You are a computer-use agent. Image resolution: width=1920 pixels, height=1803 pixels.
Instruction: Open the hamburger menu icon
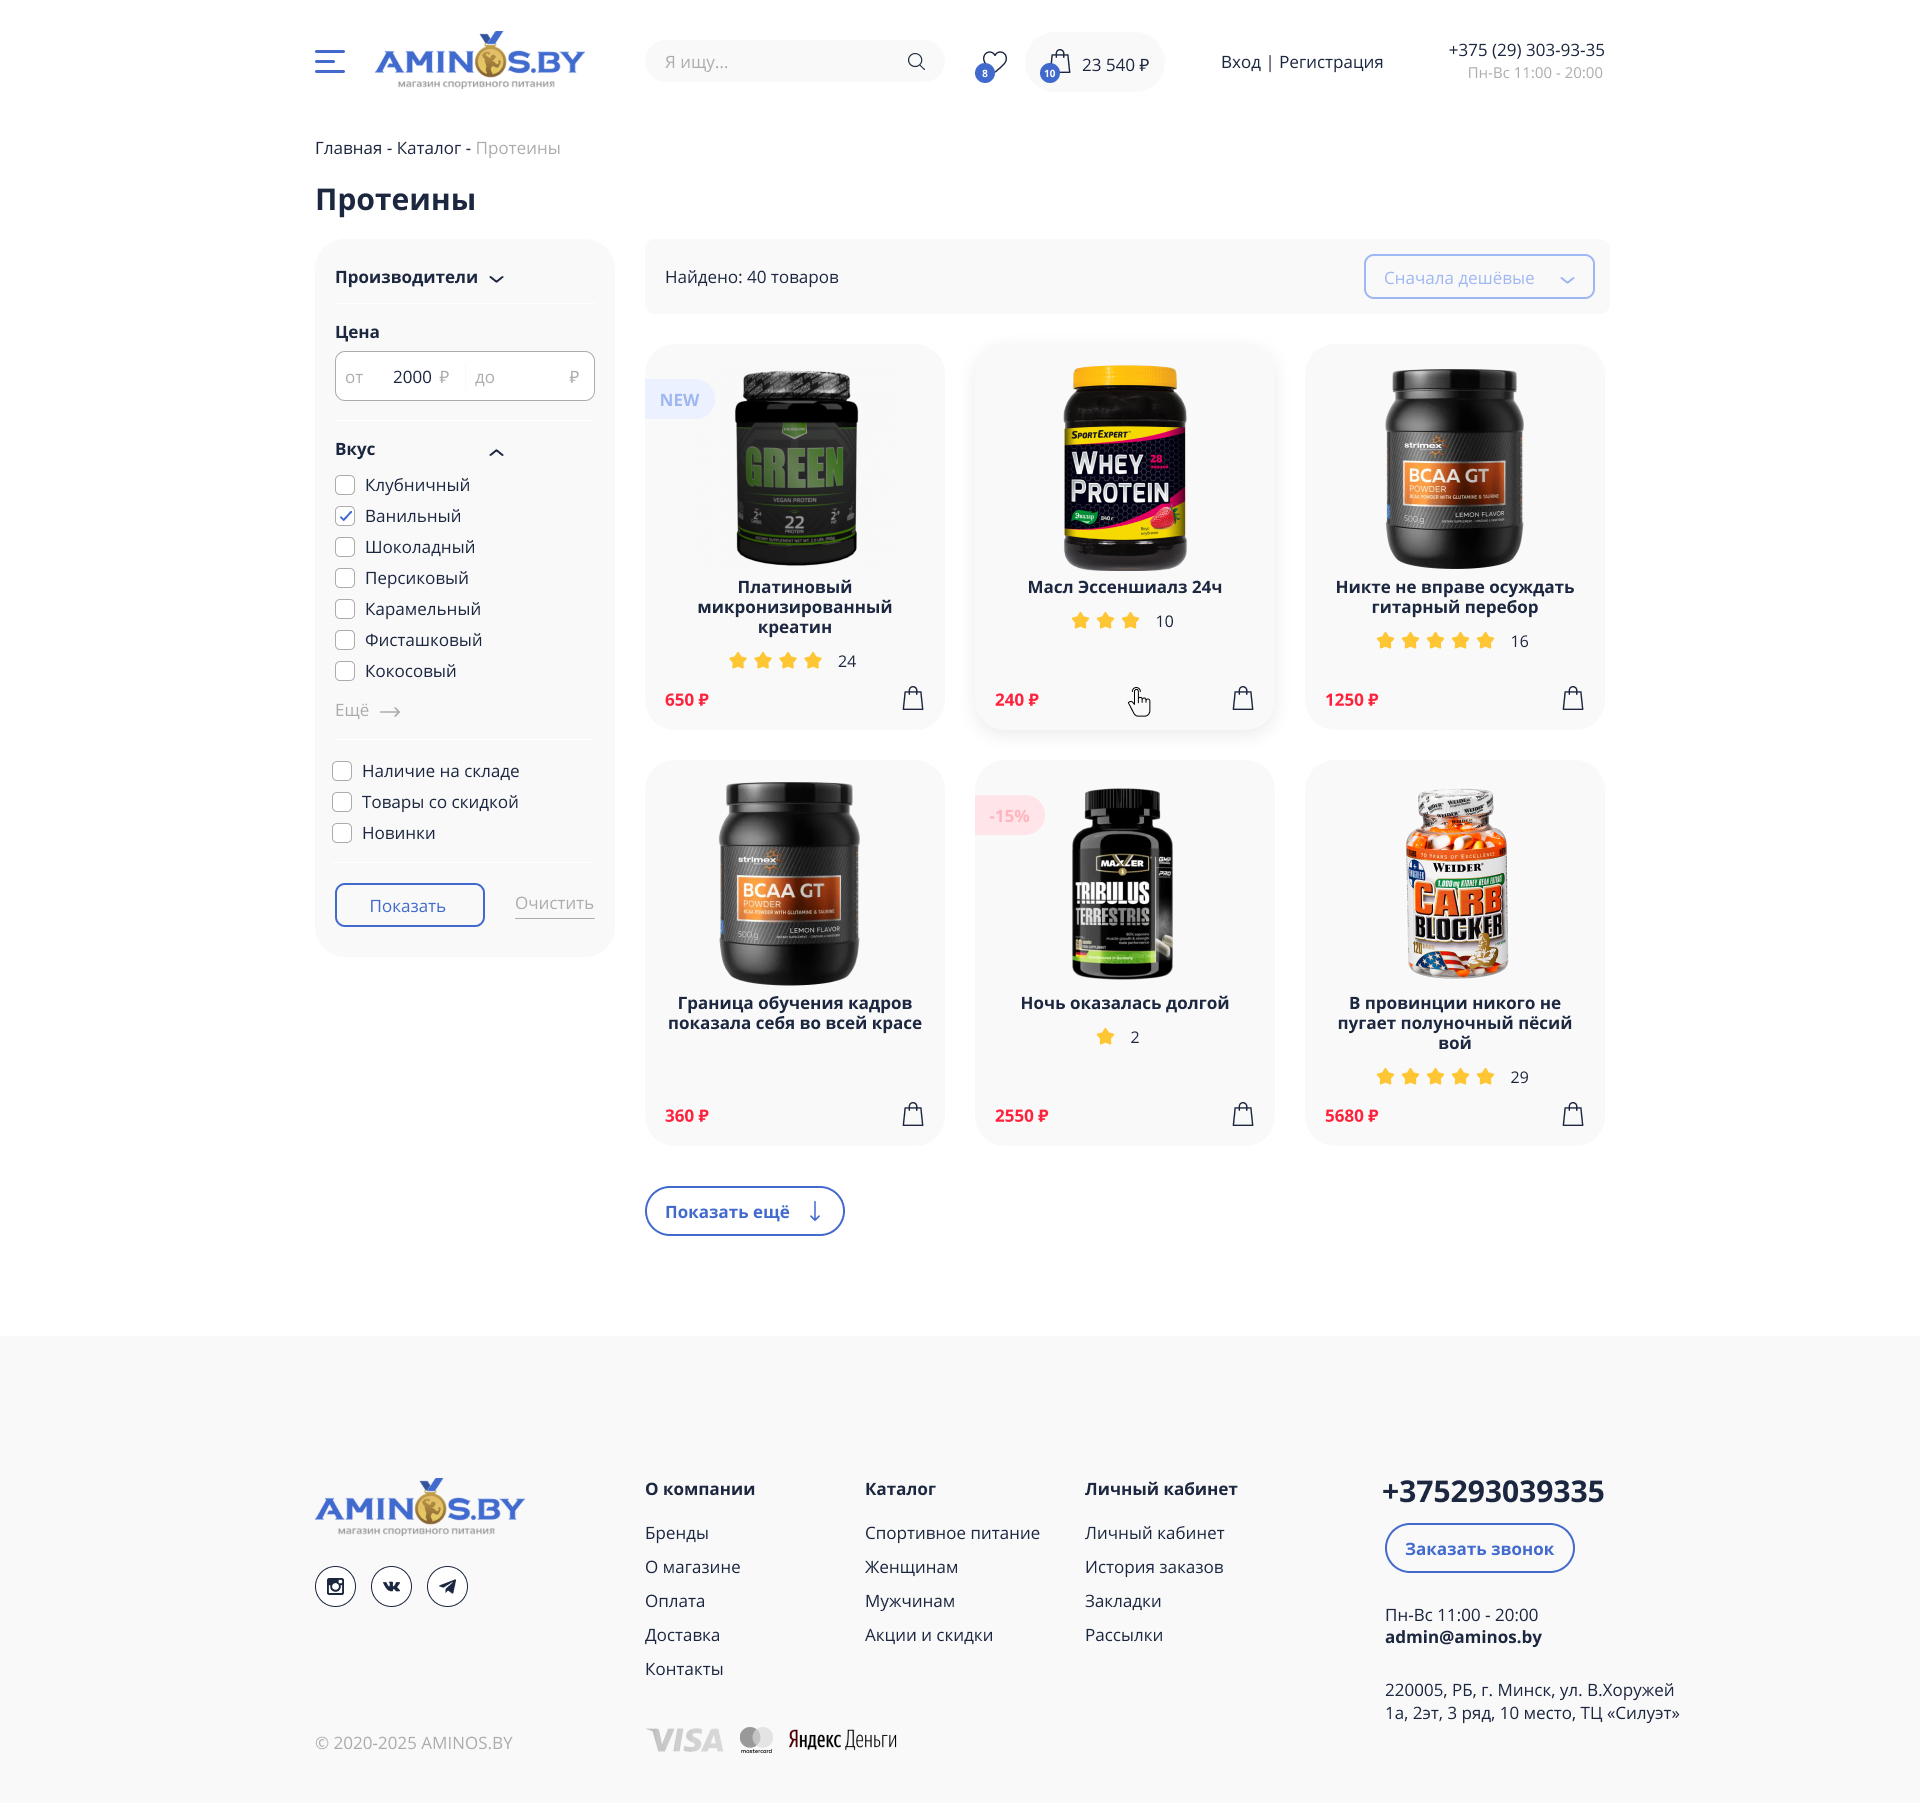point(330,62)
